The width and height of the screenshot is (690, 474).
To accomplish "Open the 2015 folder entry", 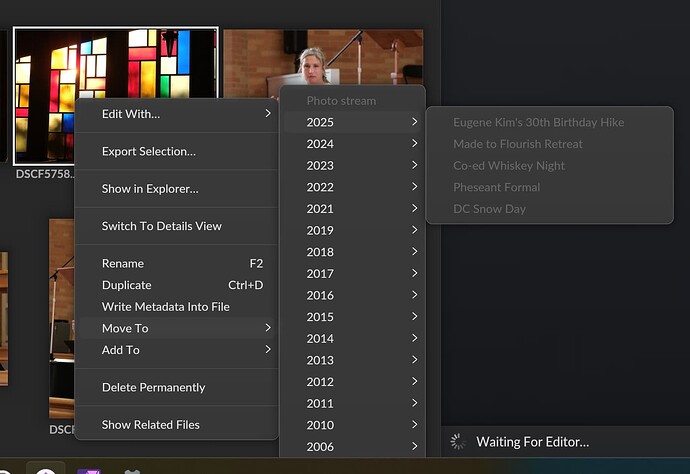I will [352, 316].
